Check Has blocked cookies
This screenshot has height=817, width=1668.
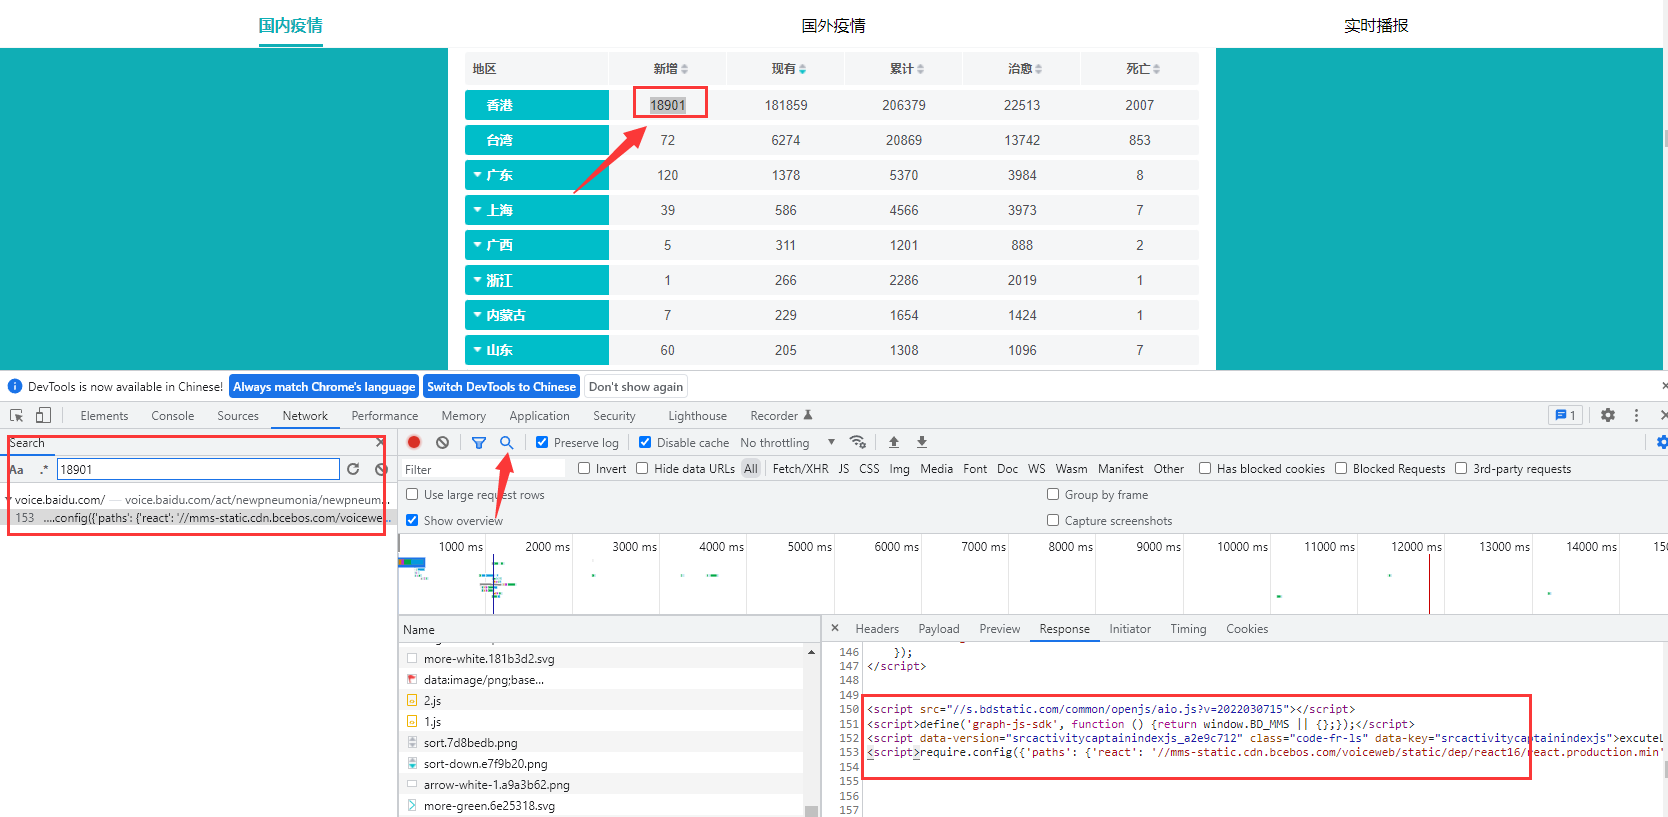click(1205, 468)
